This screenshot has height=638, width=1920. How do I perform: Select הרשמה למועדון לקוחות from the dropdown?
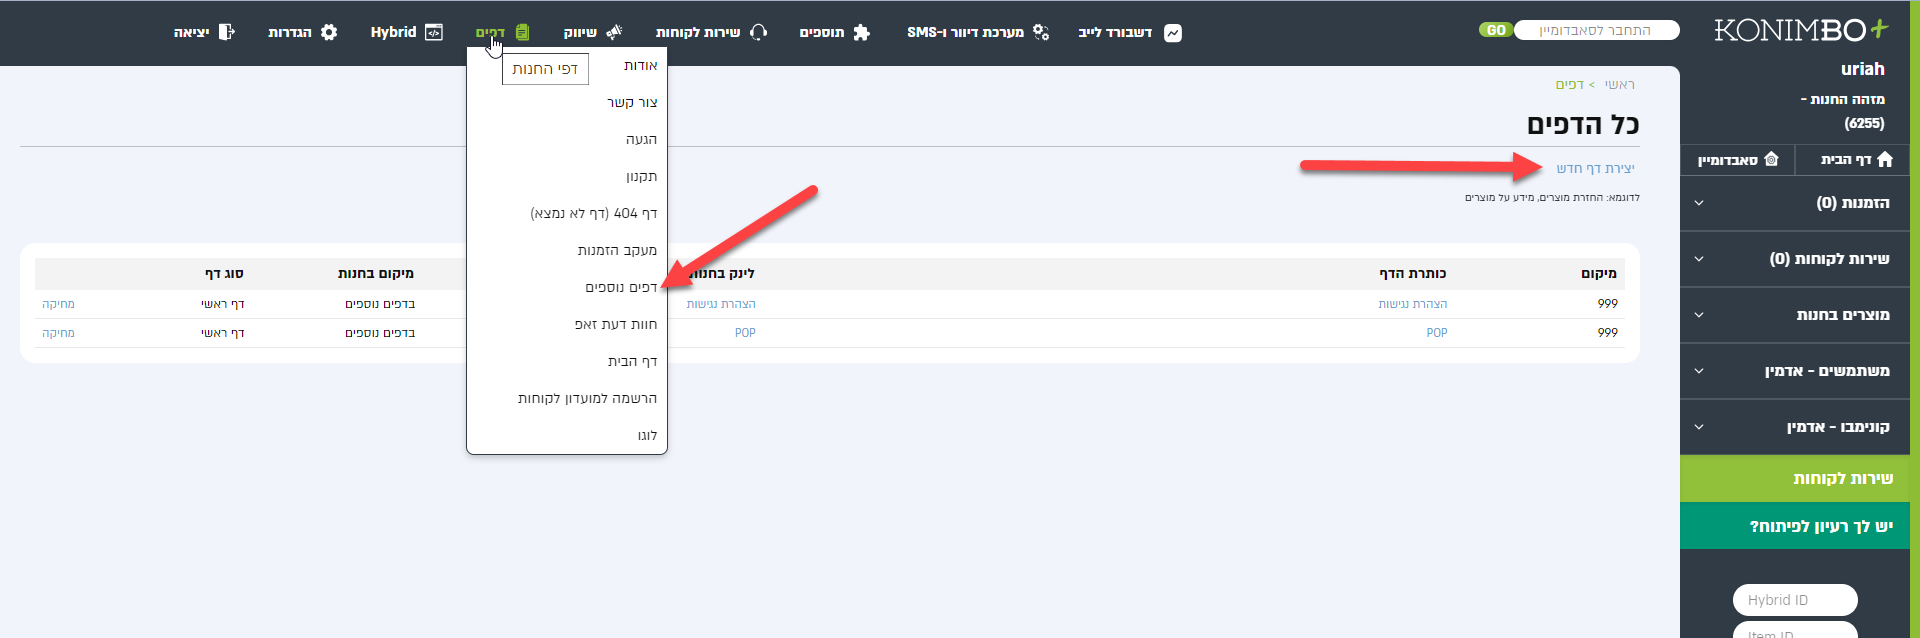click(588, 399)
